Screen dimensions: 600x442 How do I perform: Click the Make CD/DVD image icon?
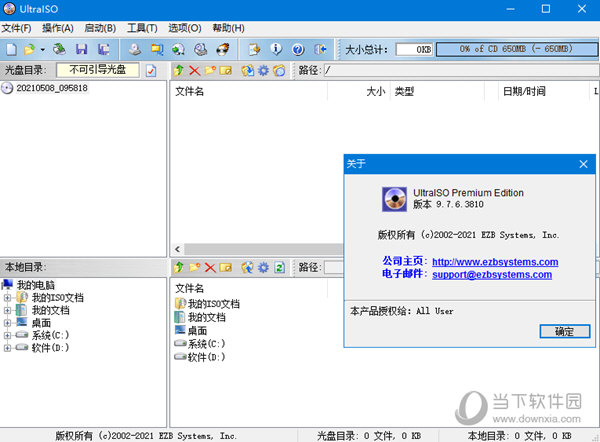pos(135,49)
